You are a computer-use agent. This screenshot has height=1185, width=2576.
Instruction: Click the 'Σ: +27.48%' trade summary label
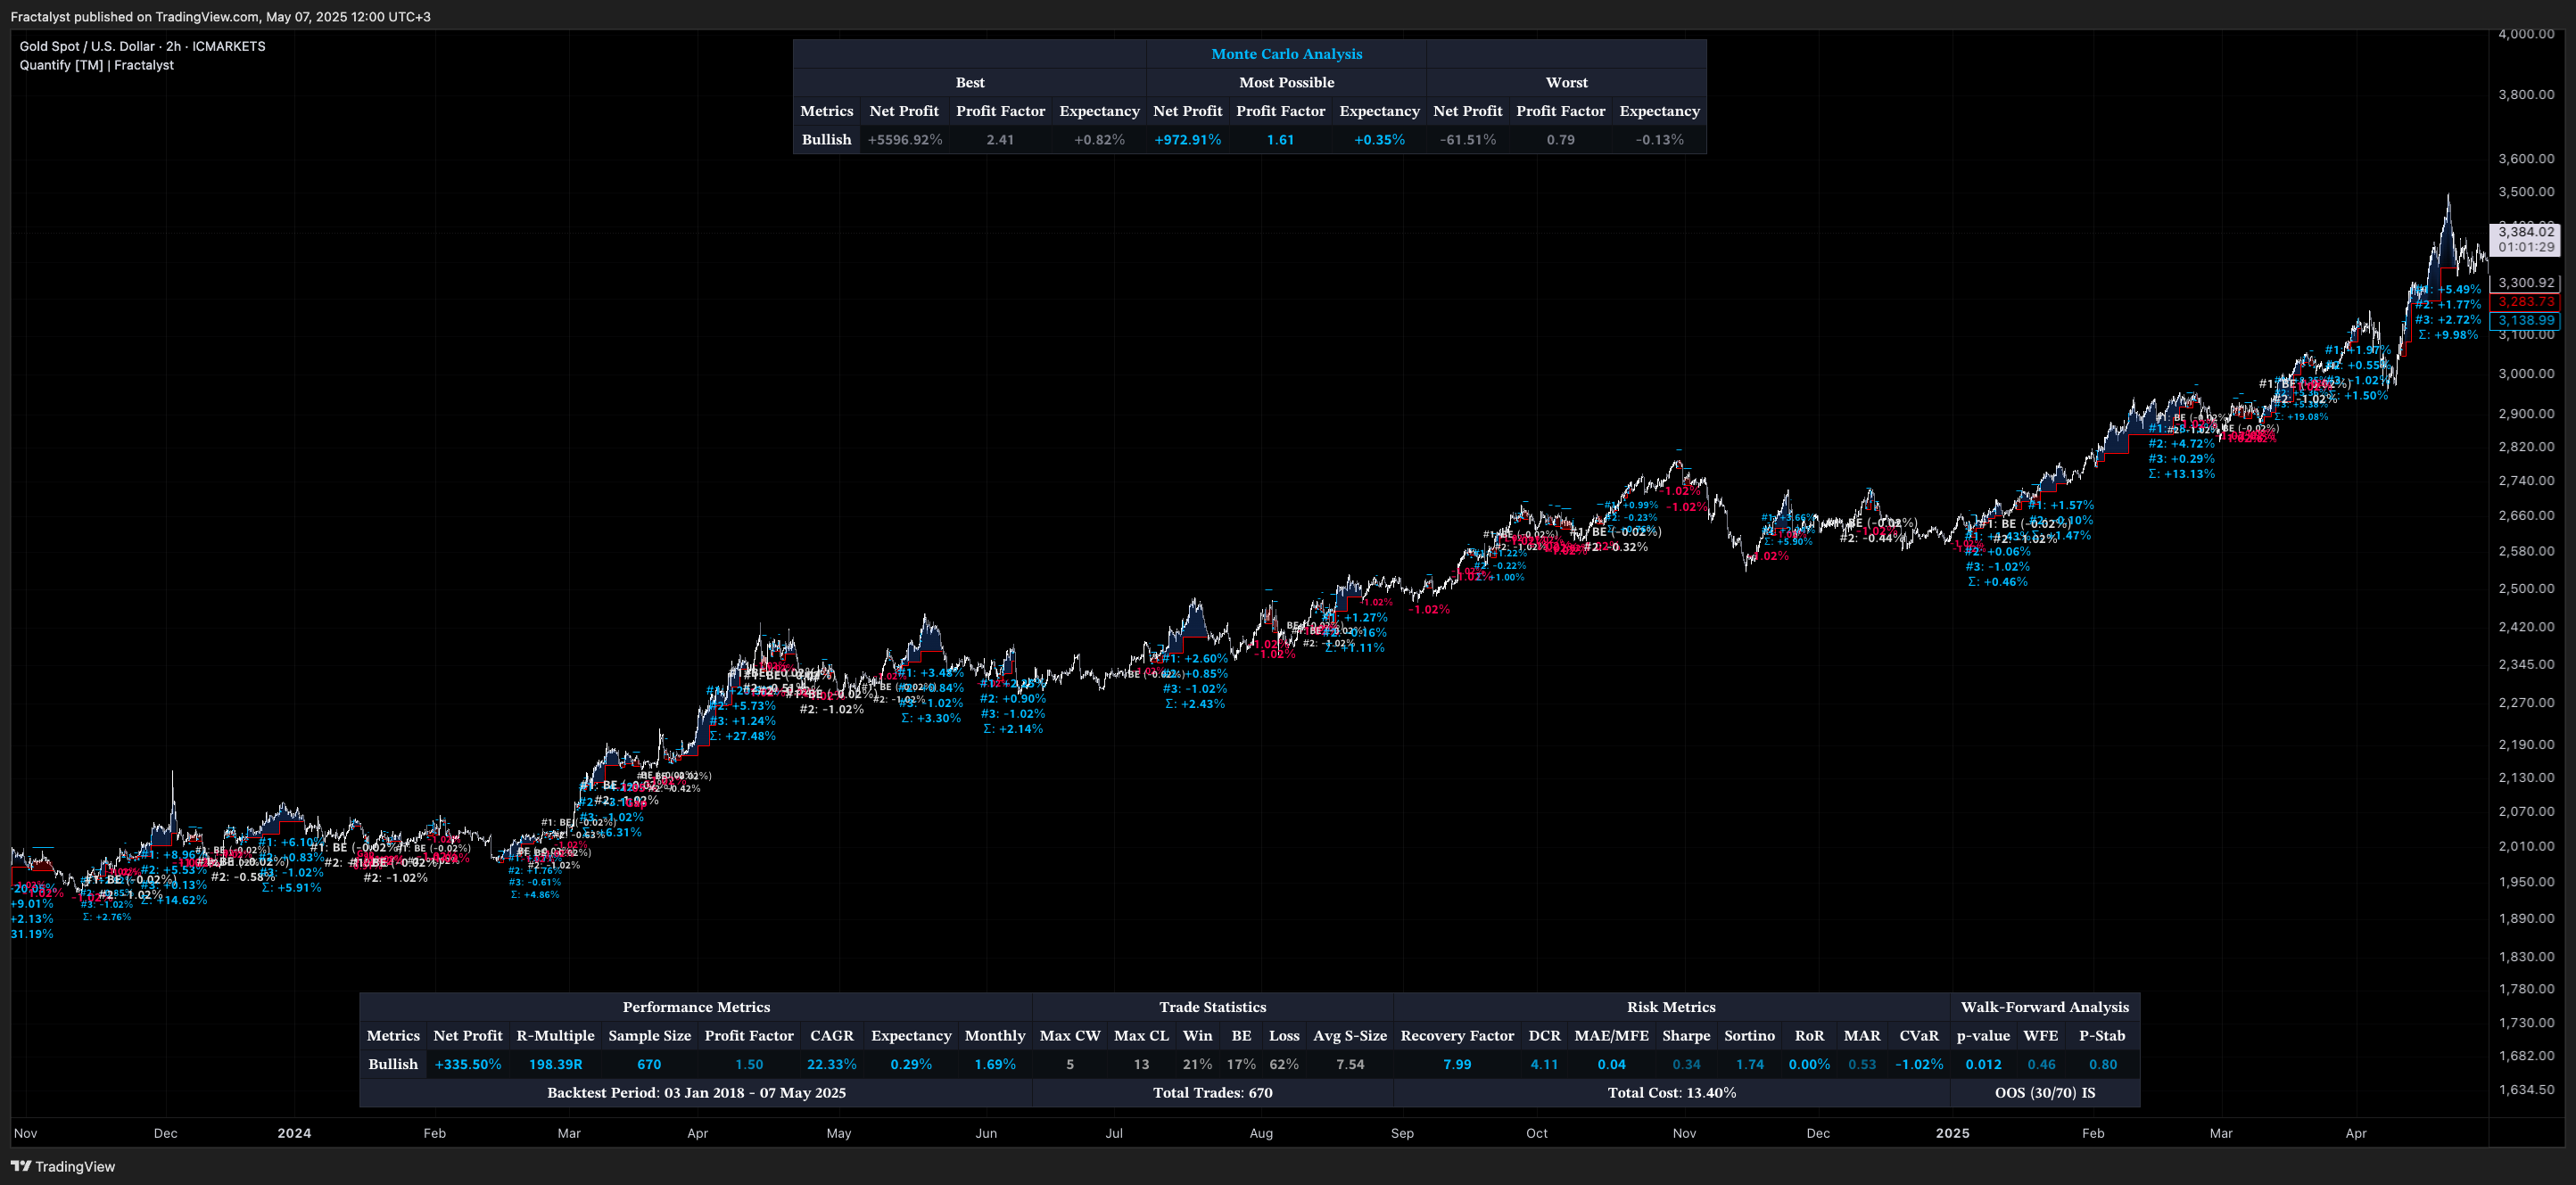tap(742, 736)
